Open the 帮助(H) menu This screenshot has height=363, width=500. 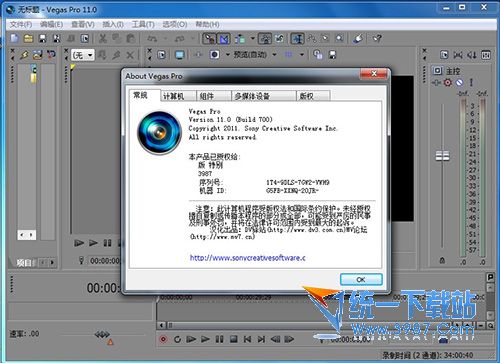(207, 24)
